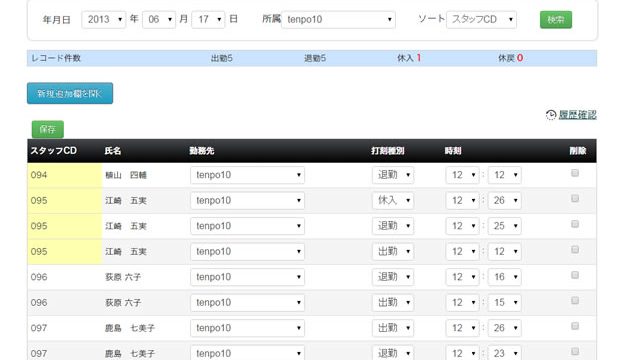640x360 pixels.
Task: Open the minute dropdown showing 26 for staff 095
Action: tap(504, 200)
